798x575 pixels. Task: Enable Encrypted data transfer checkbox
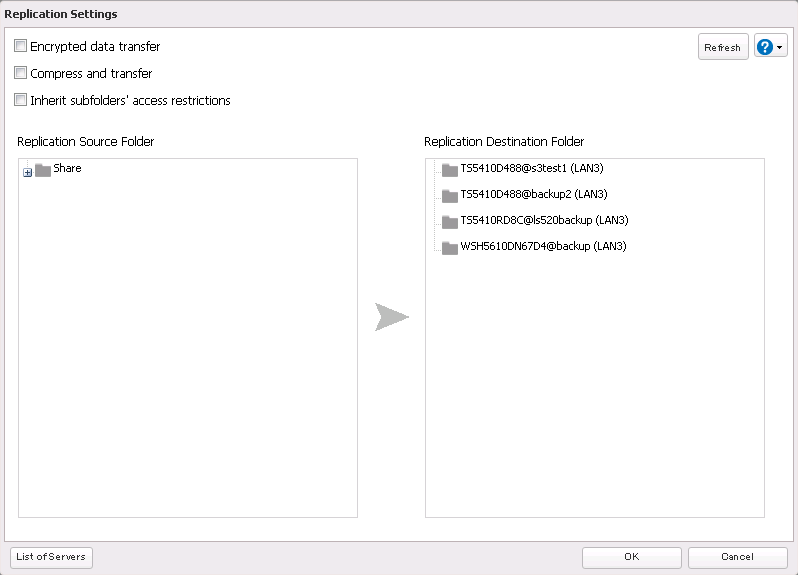tap(21, 46)
